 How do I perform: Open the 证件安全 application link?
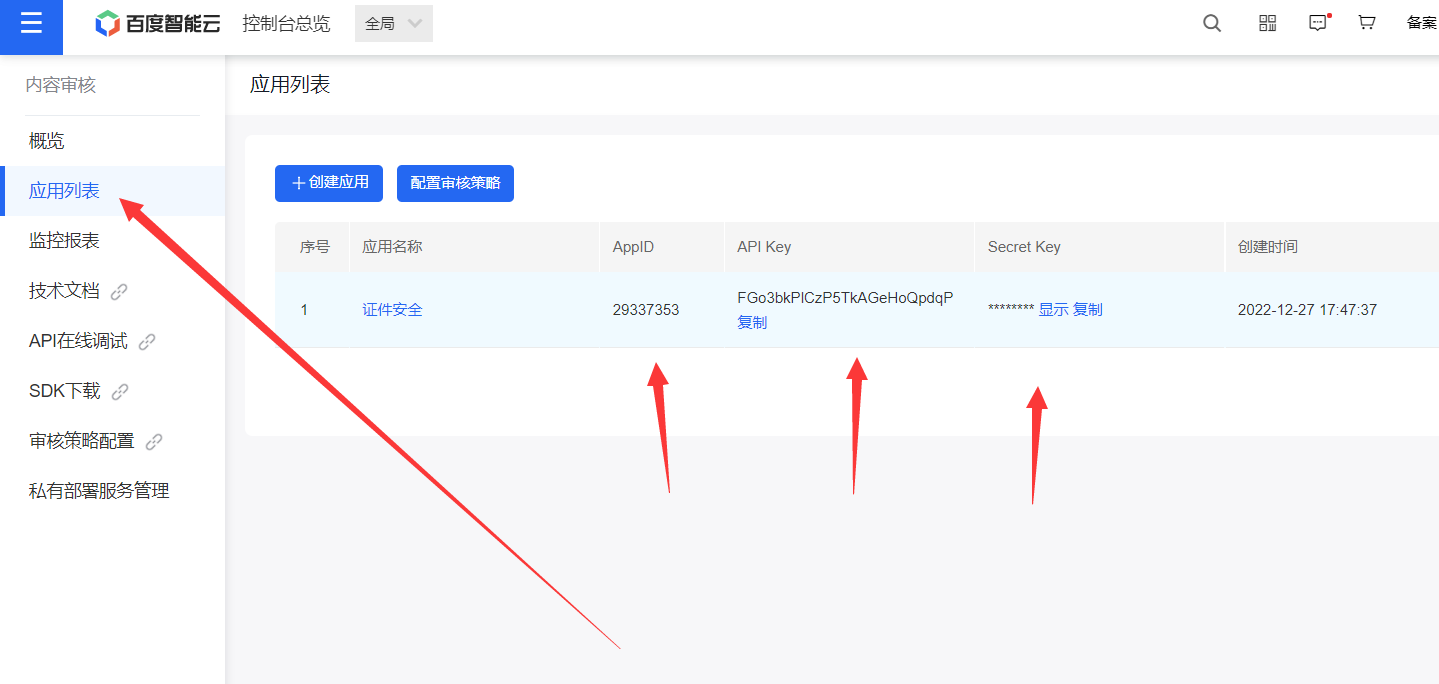[x=392, y=310]
